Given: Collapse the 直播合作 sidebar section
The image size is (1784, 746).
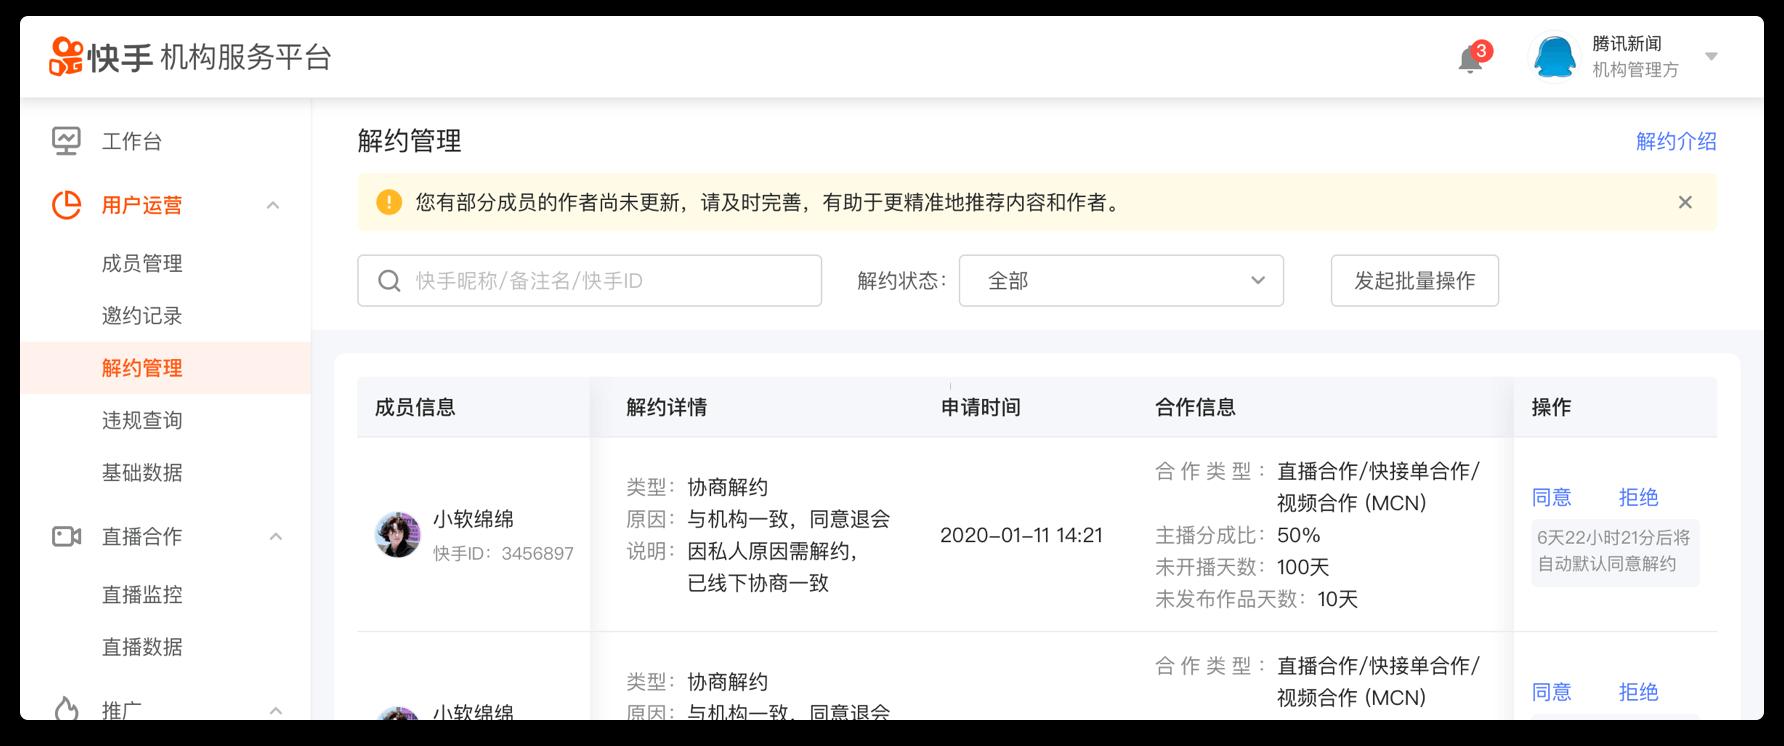Looking at the screenshot, I should click(x=276, y=537).
